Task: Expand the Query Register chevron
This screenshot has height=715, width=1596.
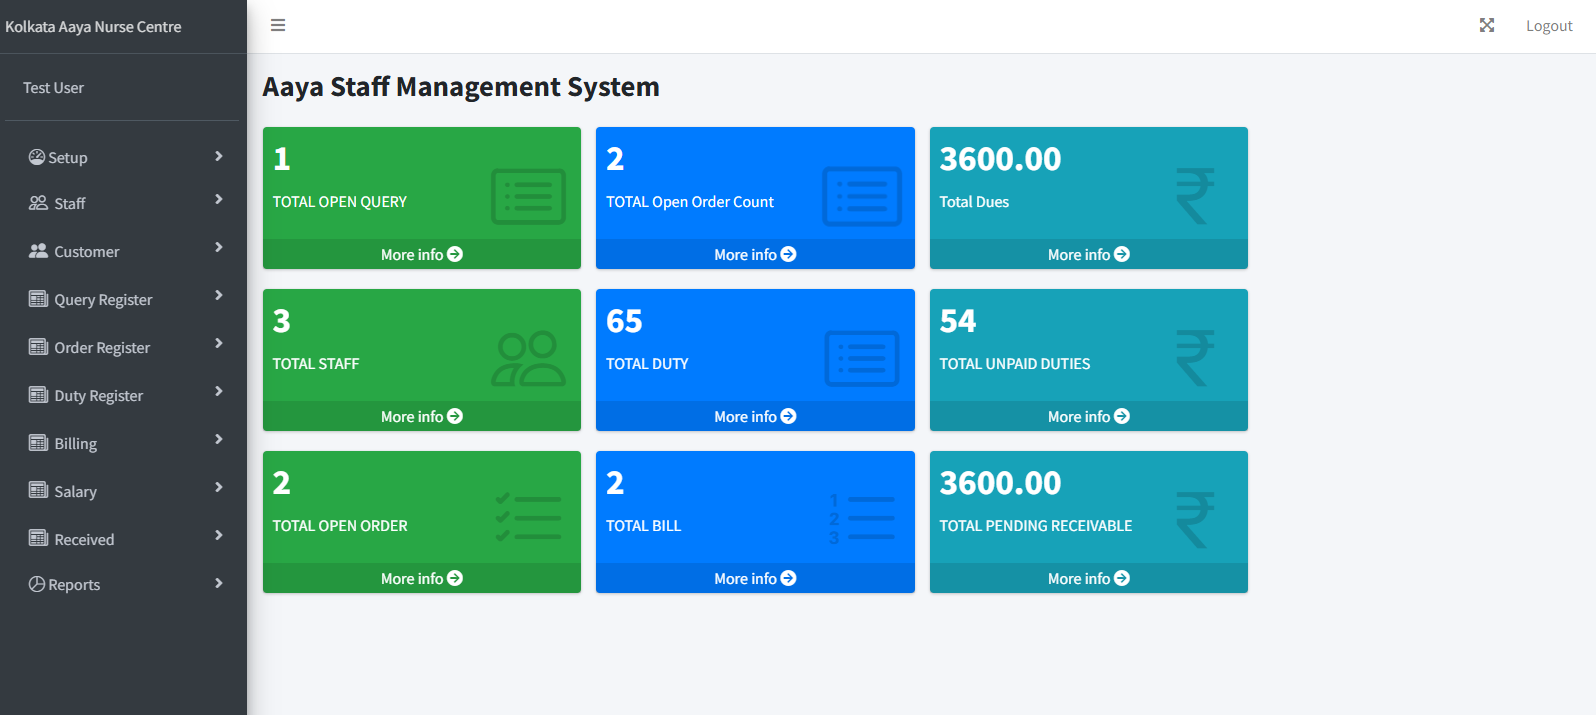Action: click(218, 296)
